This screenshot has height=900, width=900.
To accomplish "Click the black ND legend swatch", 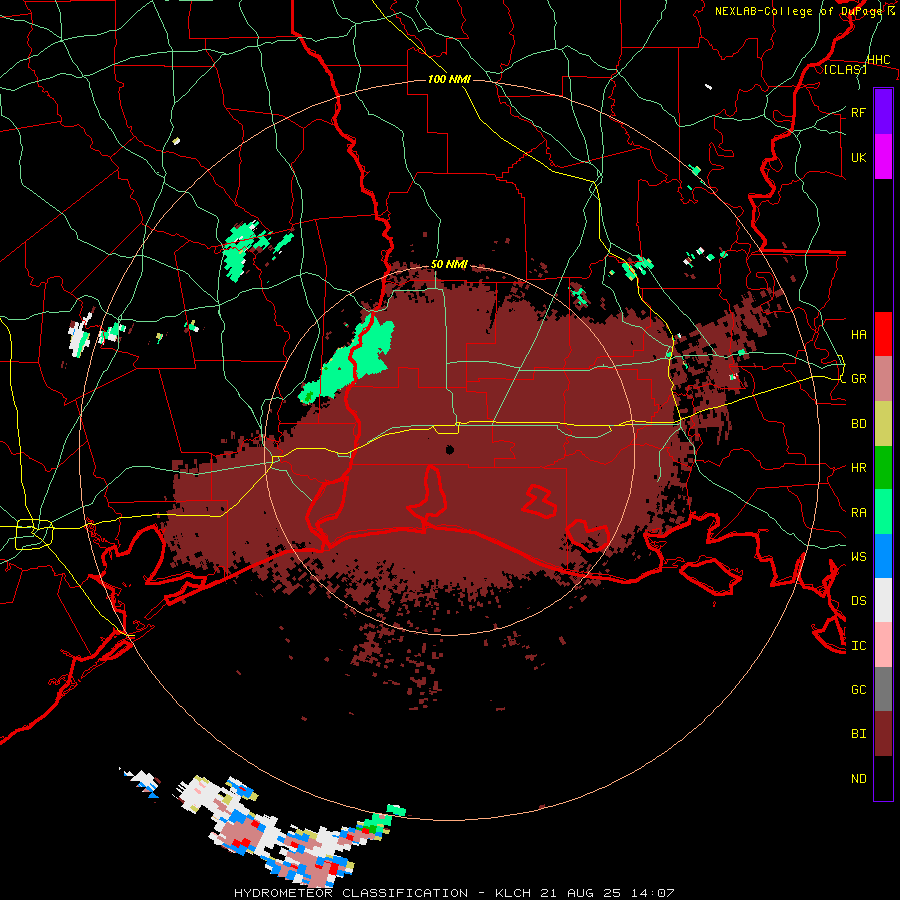I will 883,778.
